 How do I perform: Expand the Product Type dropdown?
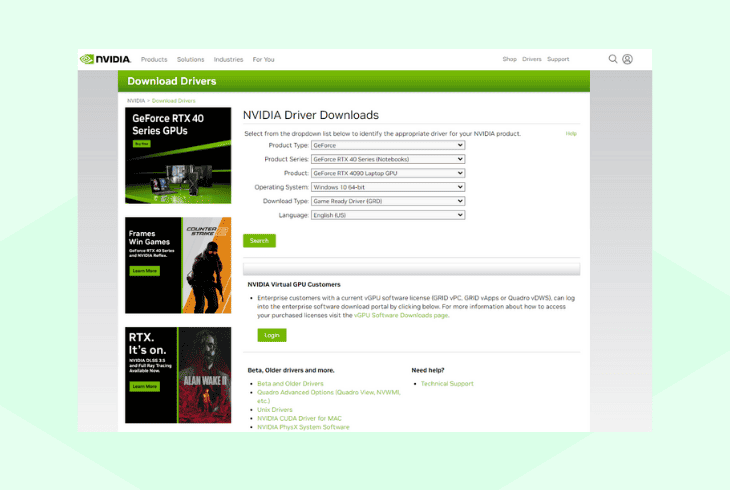[388, 145]
